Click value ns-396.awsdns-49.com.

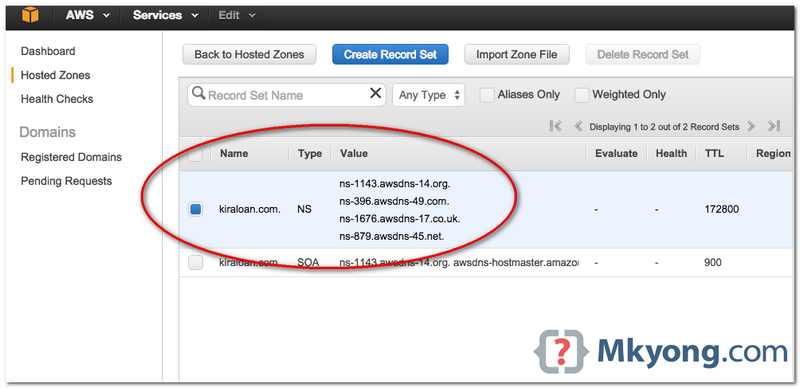pos(394,201)
